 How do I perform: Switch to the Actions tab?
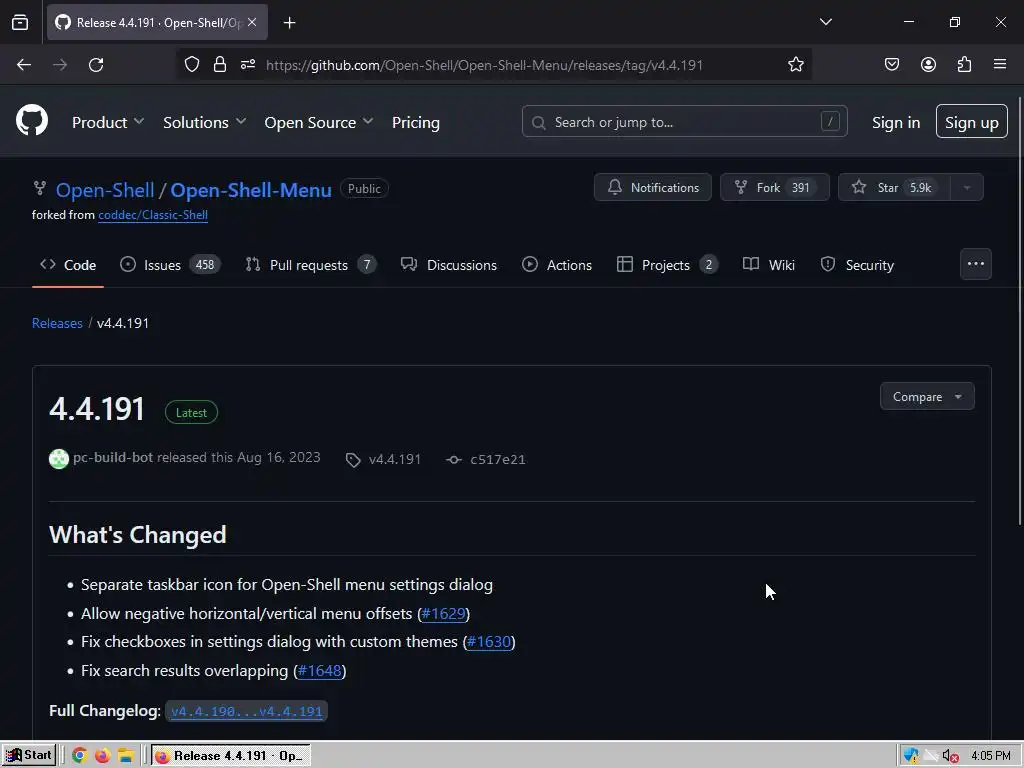557,265
